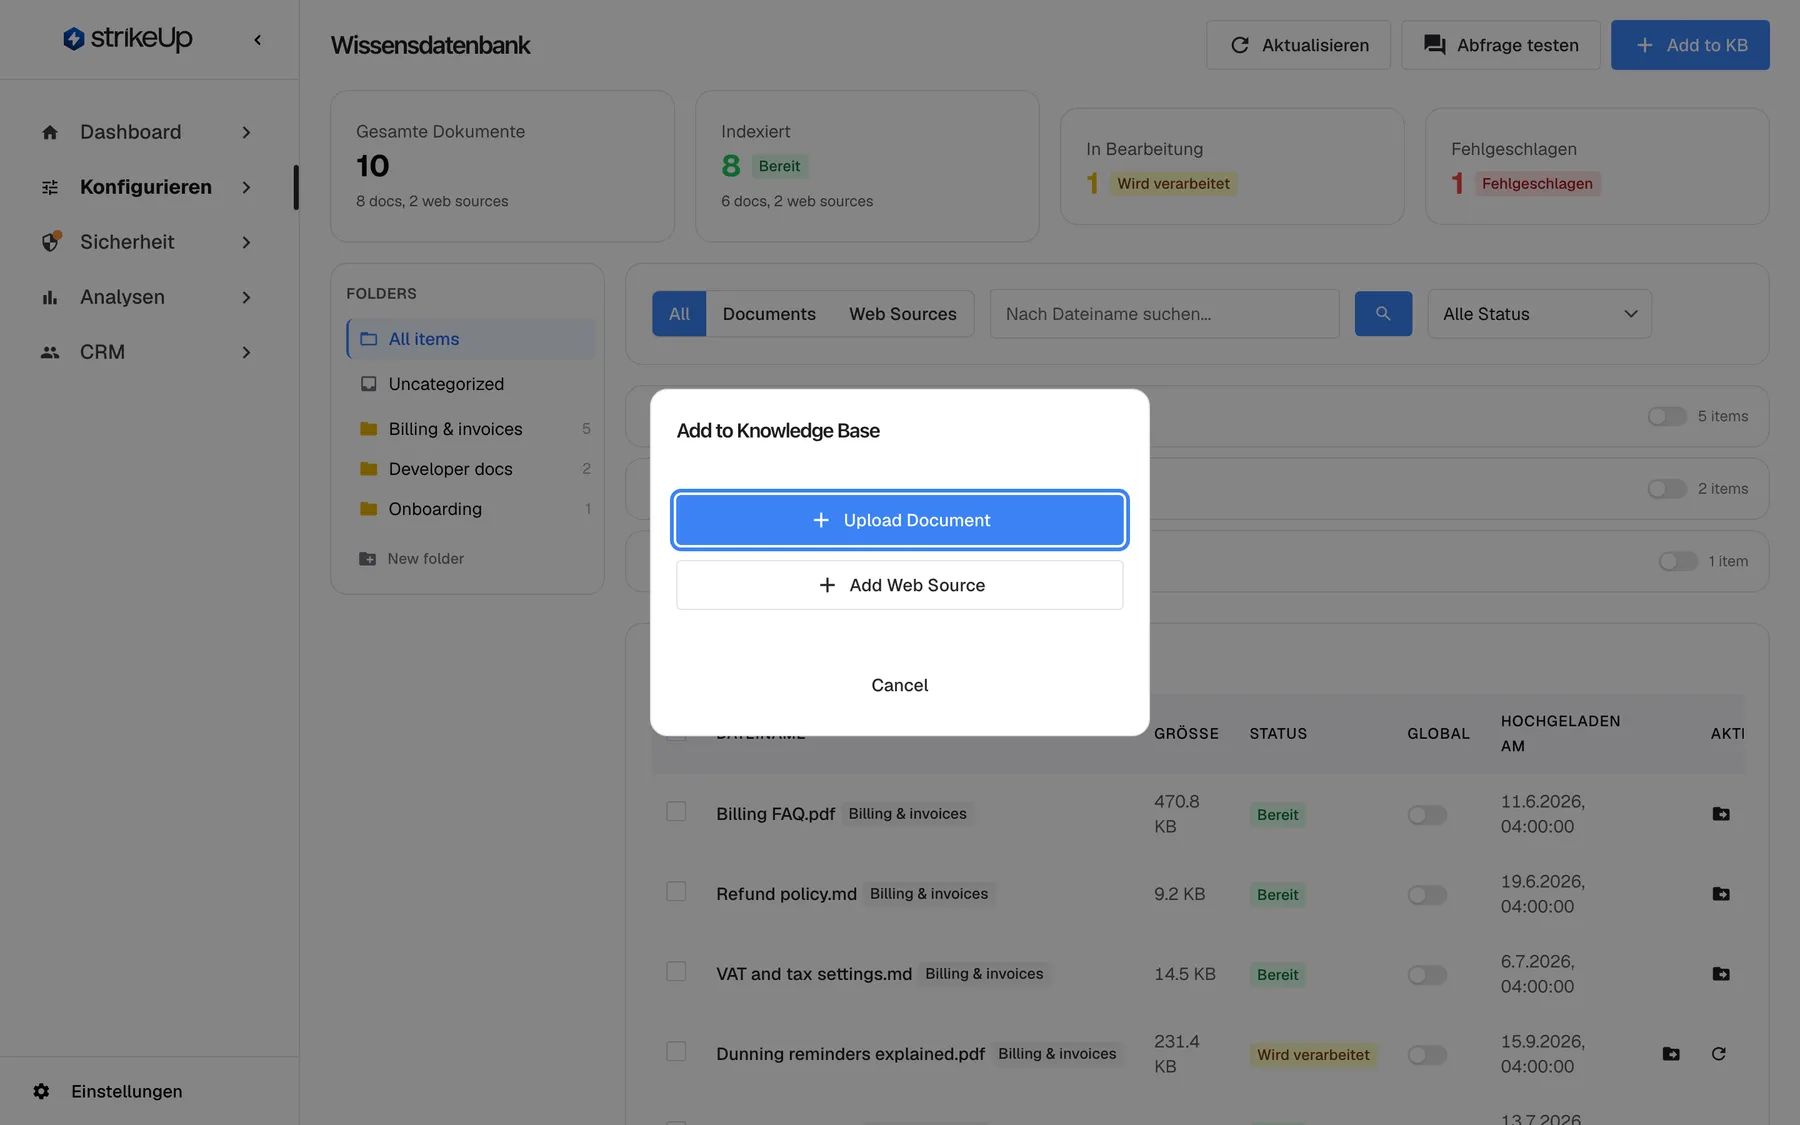Click the Konfigurieren sliders icon
This screenshot has width=1800, height=1125.
pos(50,187)
